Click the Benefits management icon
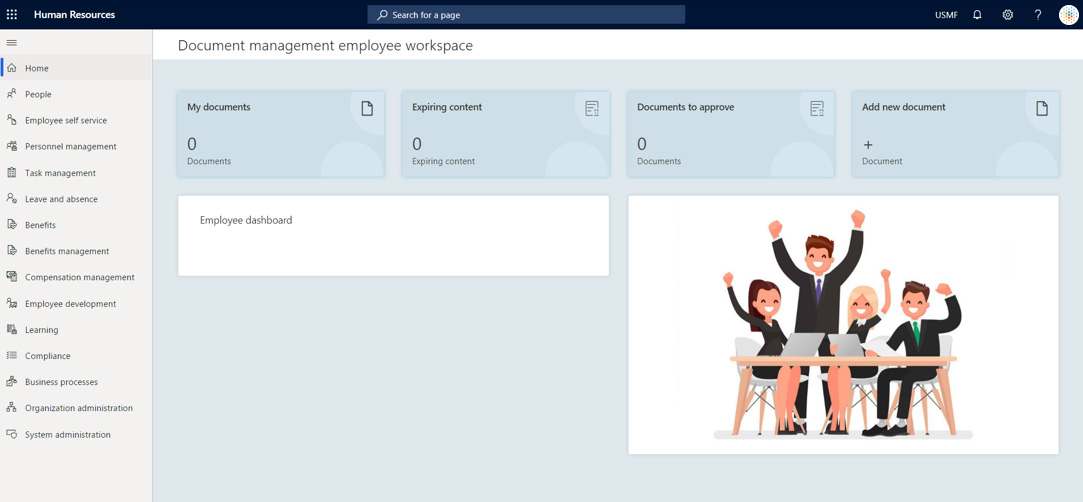The image size is (1083, 502). (11, 251)
